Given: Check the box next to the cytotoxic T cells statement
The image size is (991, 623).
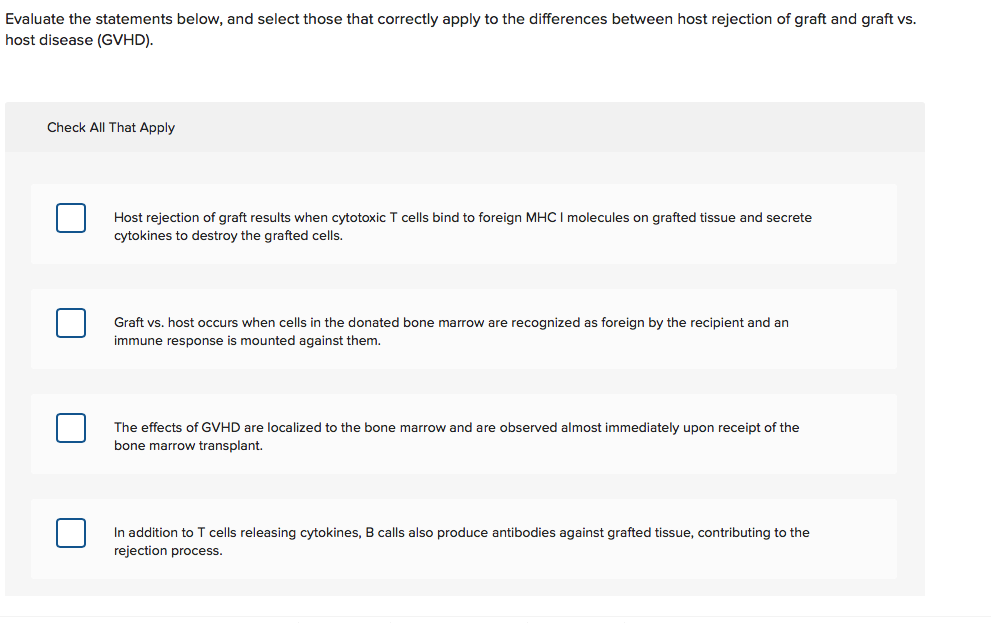Looking at the screenshot, I should click(70, 217).
